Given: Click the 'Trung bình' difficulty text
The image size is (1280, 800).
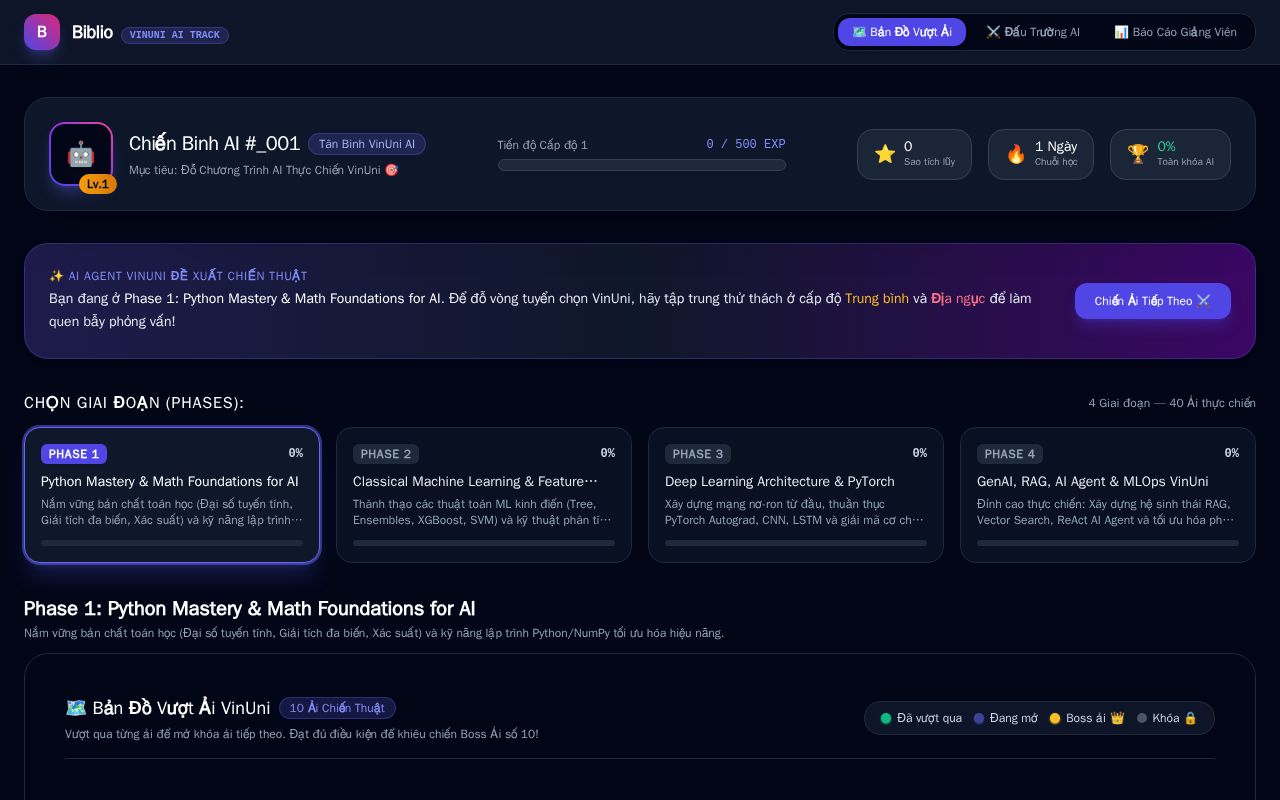Looking at the screenshot, I should [x=877, y=298].
